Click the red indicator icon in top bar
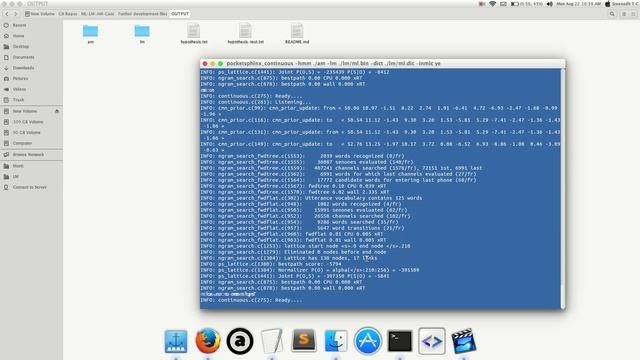This screenshot has width=640, height=360. [x=482, y=4]
